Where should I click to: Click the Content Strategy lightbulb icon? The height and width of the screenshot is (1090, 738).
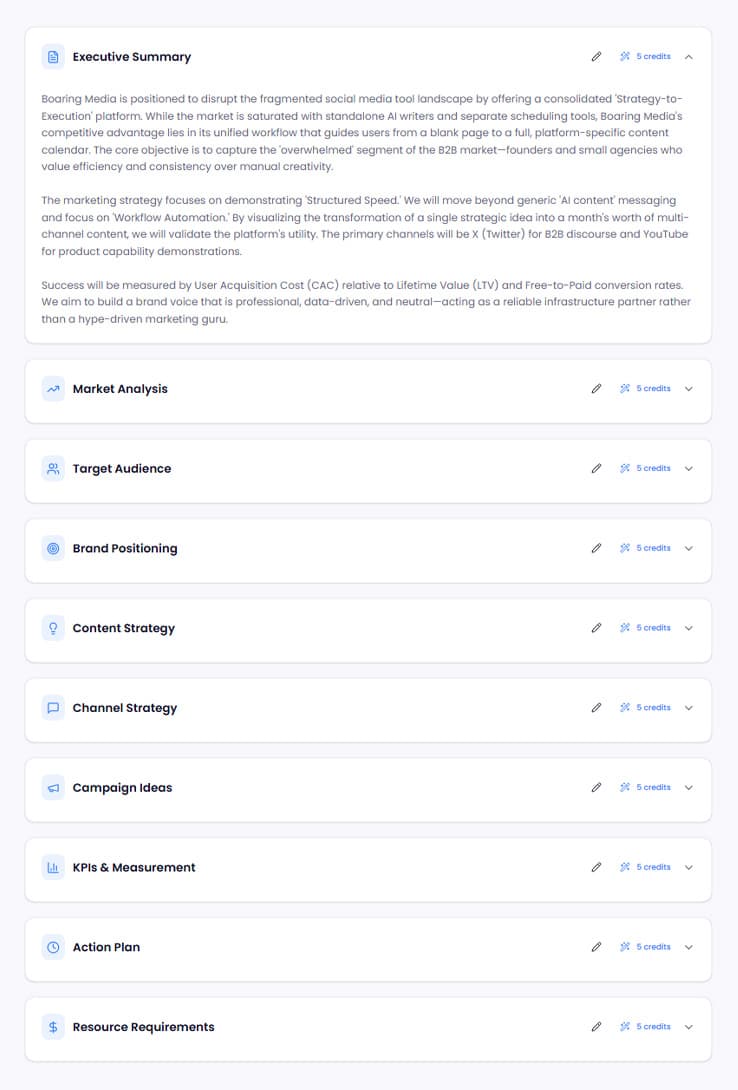(x=52, y=628)
